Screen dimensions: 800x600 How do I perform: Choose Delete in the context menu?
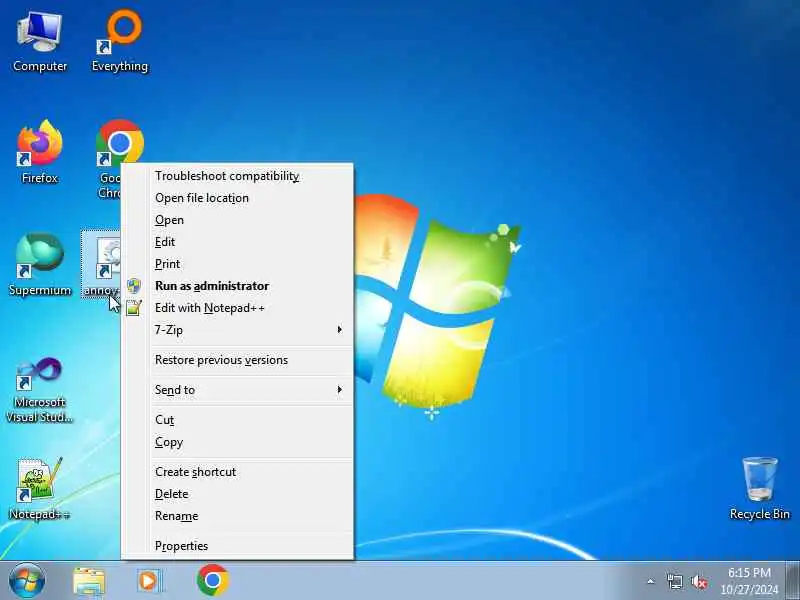coord(237,494)
